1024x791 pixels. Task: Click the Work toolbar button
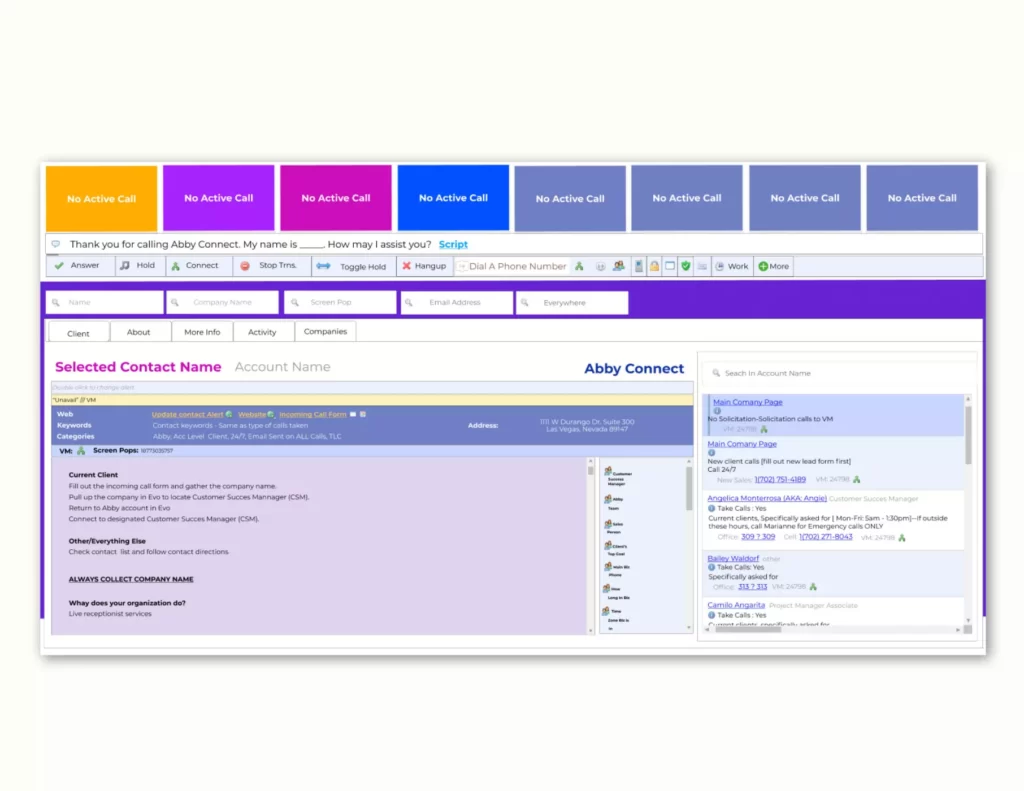pyautogui.click(x=732, y=266)
